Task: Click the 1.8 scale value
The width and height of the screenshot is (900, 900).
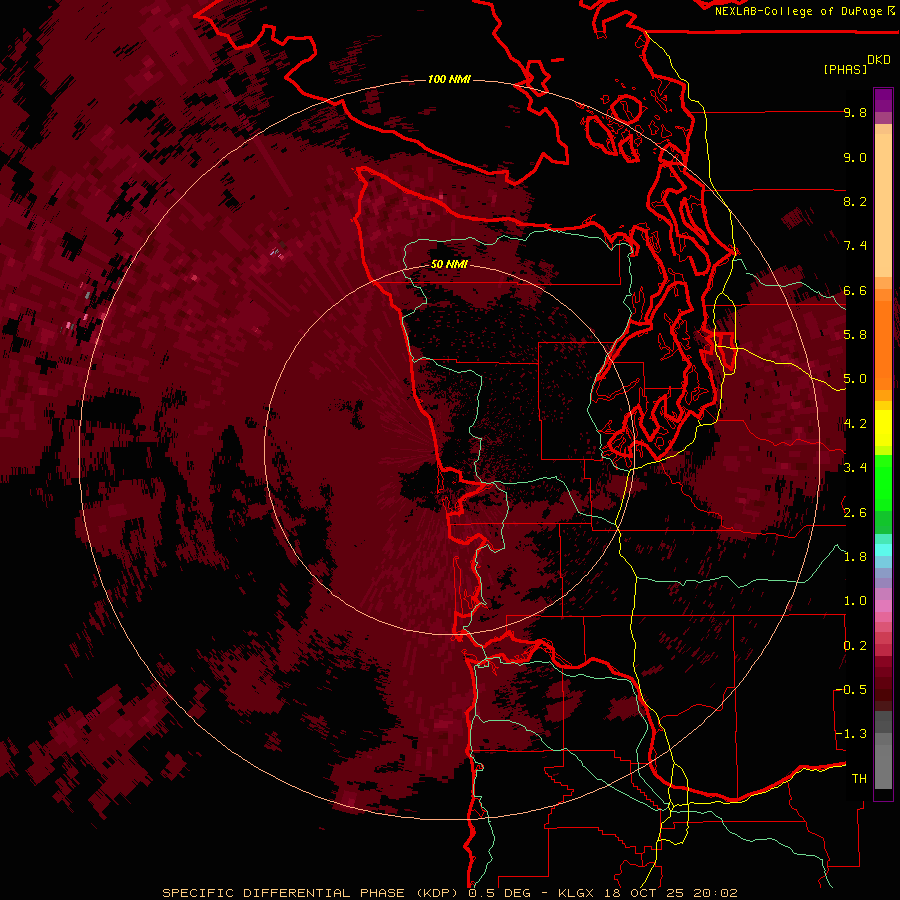Action: [855, 557]
